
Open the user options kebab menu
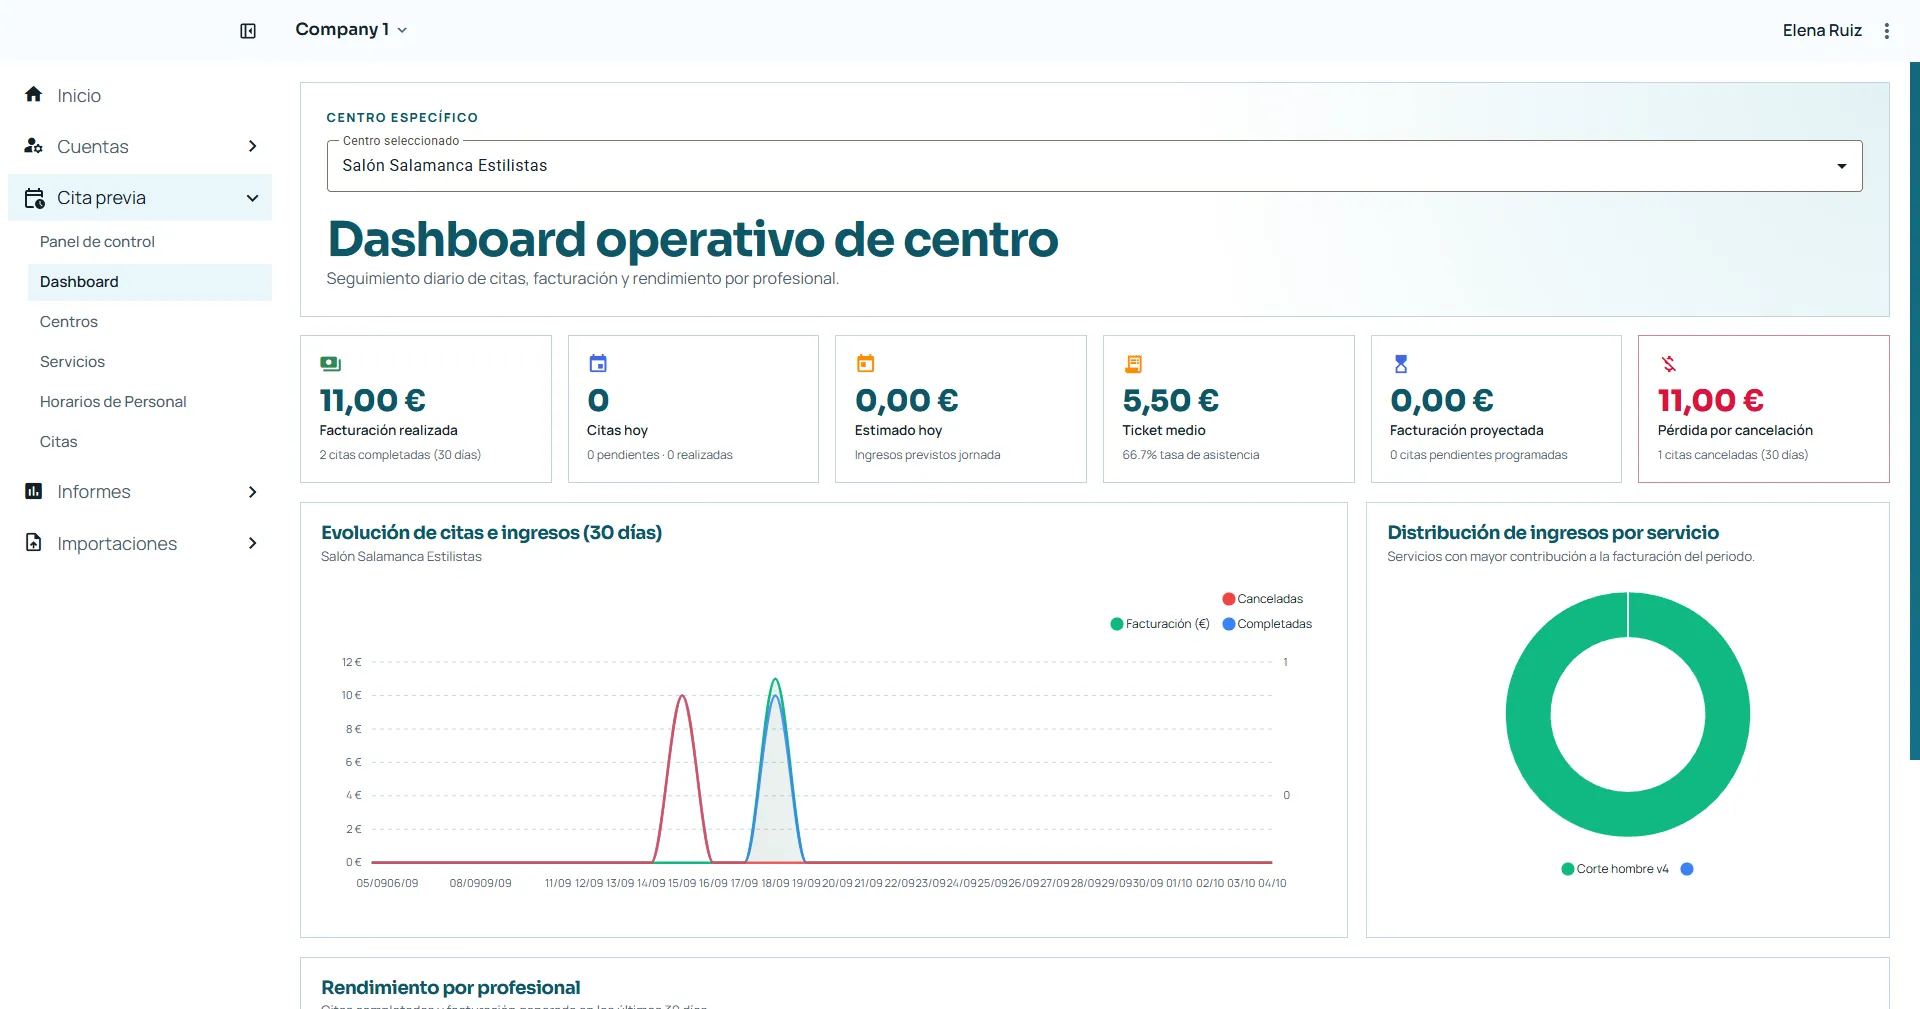click(1887, 31)
